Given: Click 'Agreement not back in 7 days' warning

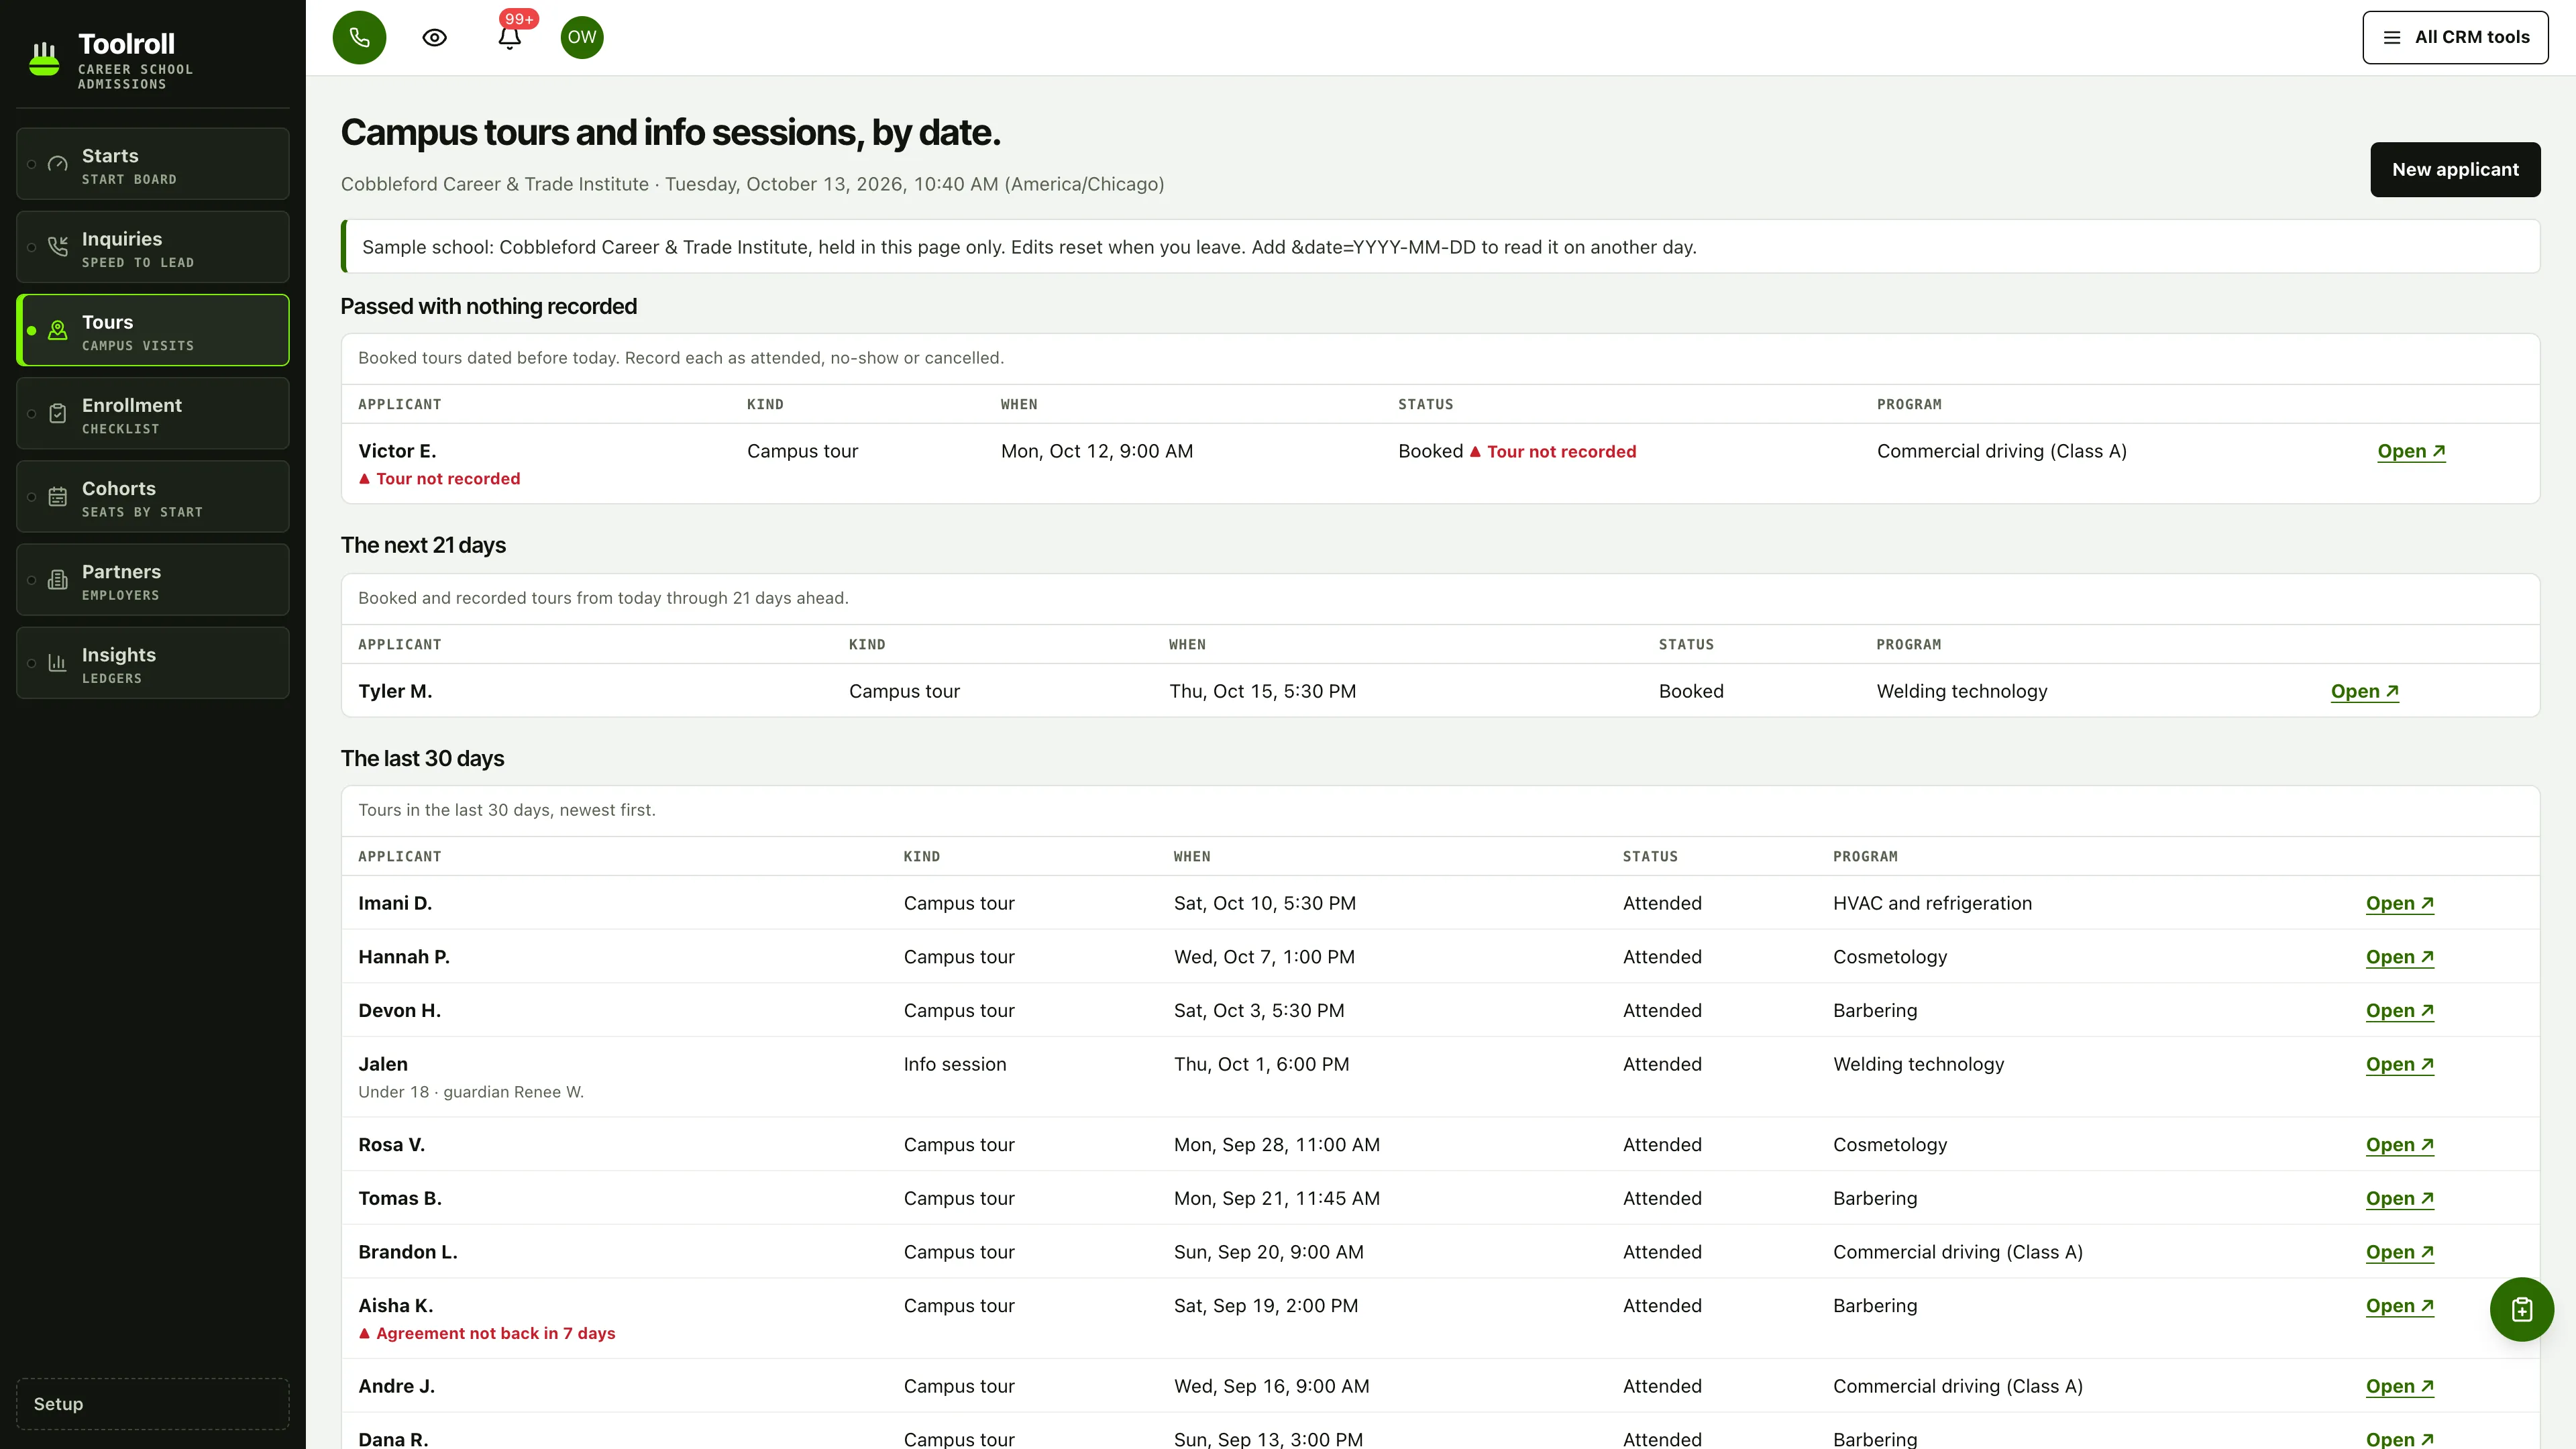Looking at the screenshot, I should [487, 1333].
